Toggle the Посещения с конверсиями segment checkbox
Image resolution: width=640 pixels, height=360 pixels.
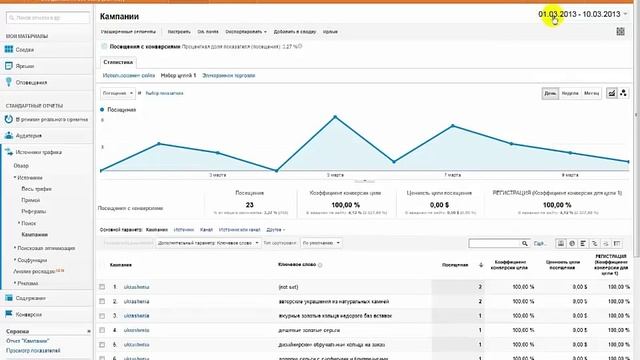pos(104,47)
